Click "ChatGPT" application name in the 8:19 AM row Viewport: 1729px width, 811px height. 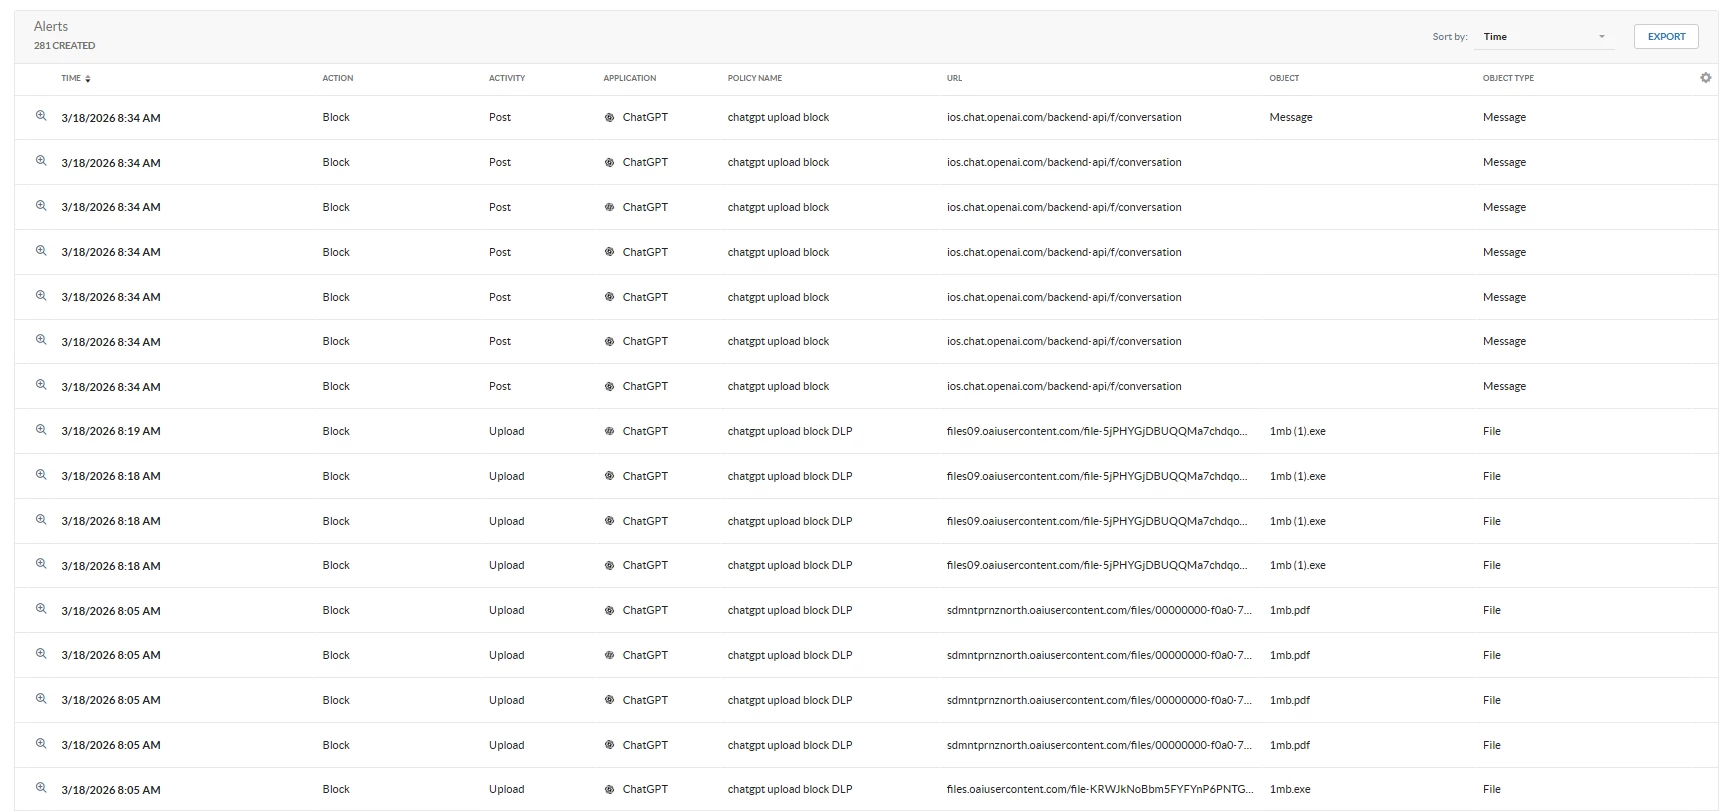(x=645, y=431)
